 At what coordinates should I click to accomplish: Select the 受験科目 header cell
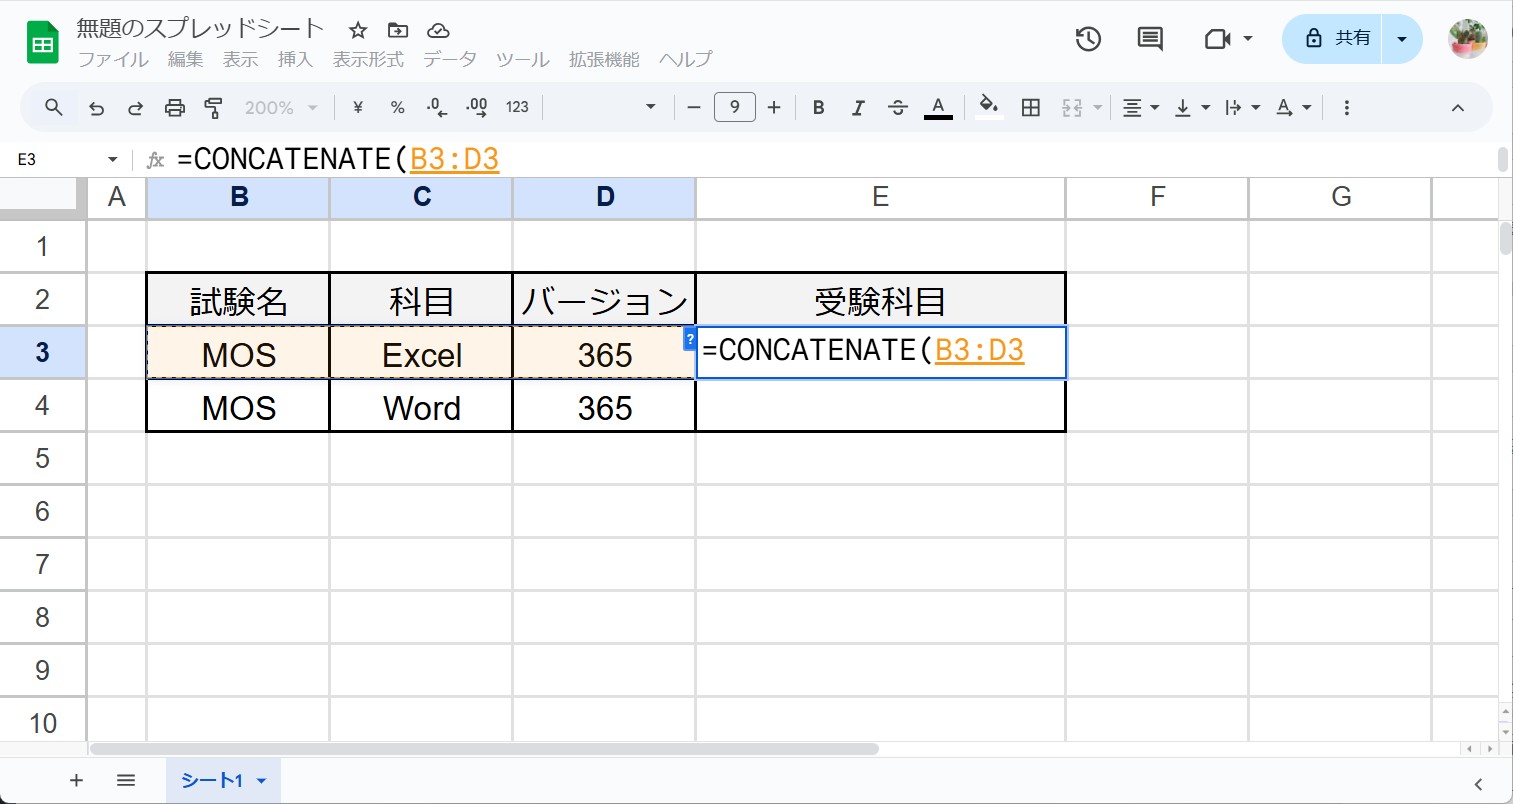(880, 300)
